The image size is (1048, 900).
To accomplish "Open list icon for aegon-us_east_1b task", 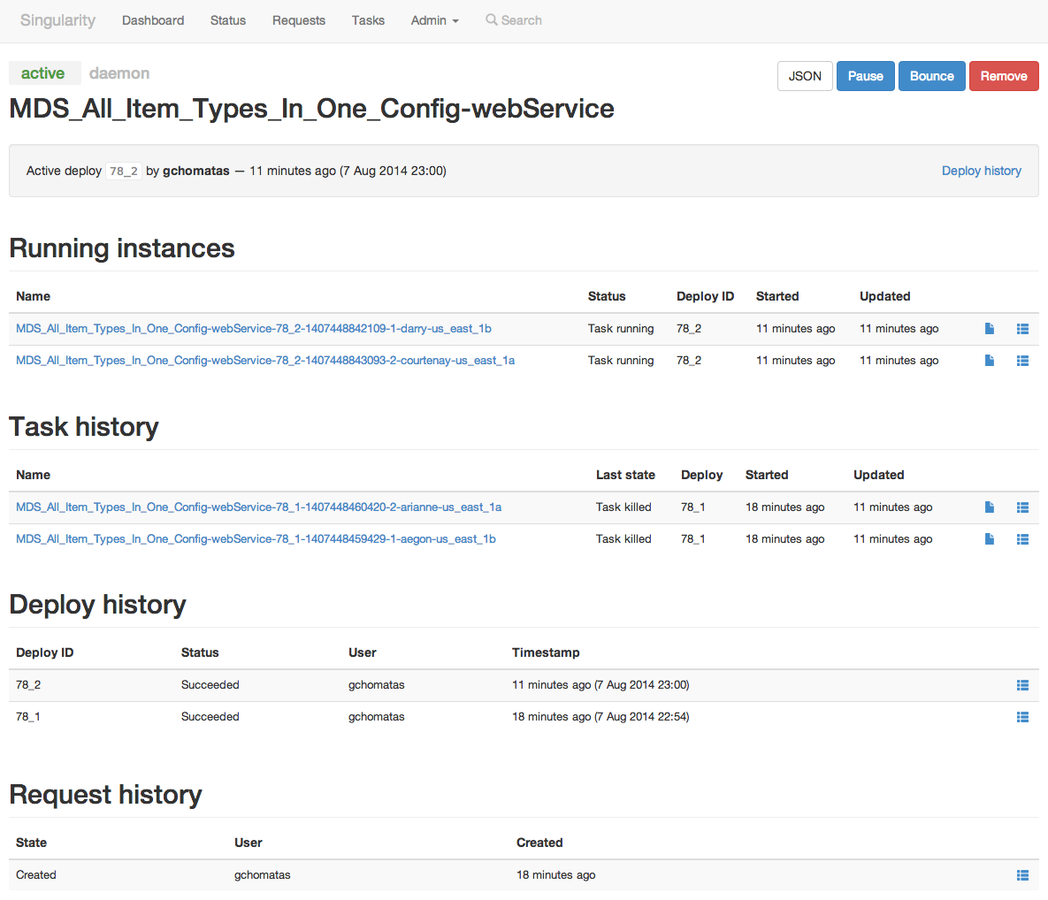I will click(x=1023, y=539).
